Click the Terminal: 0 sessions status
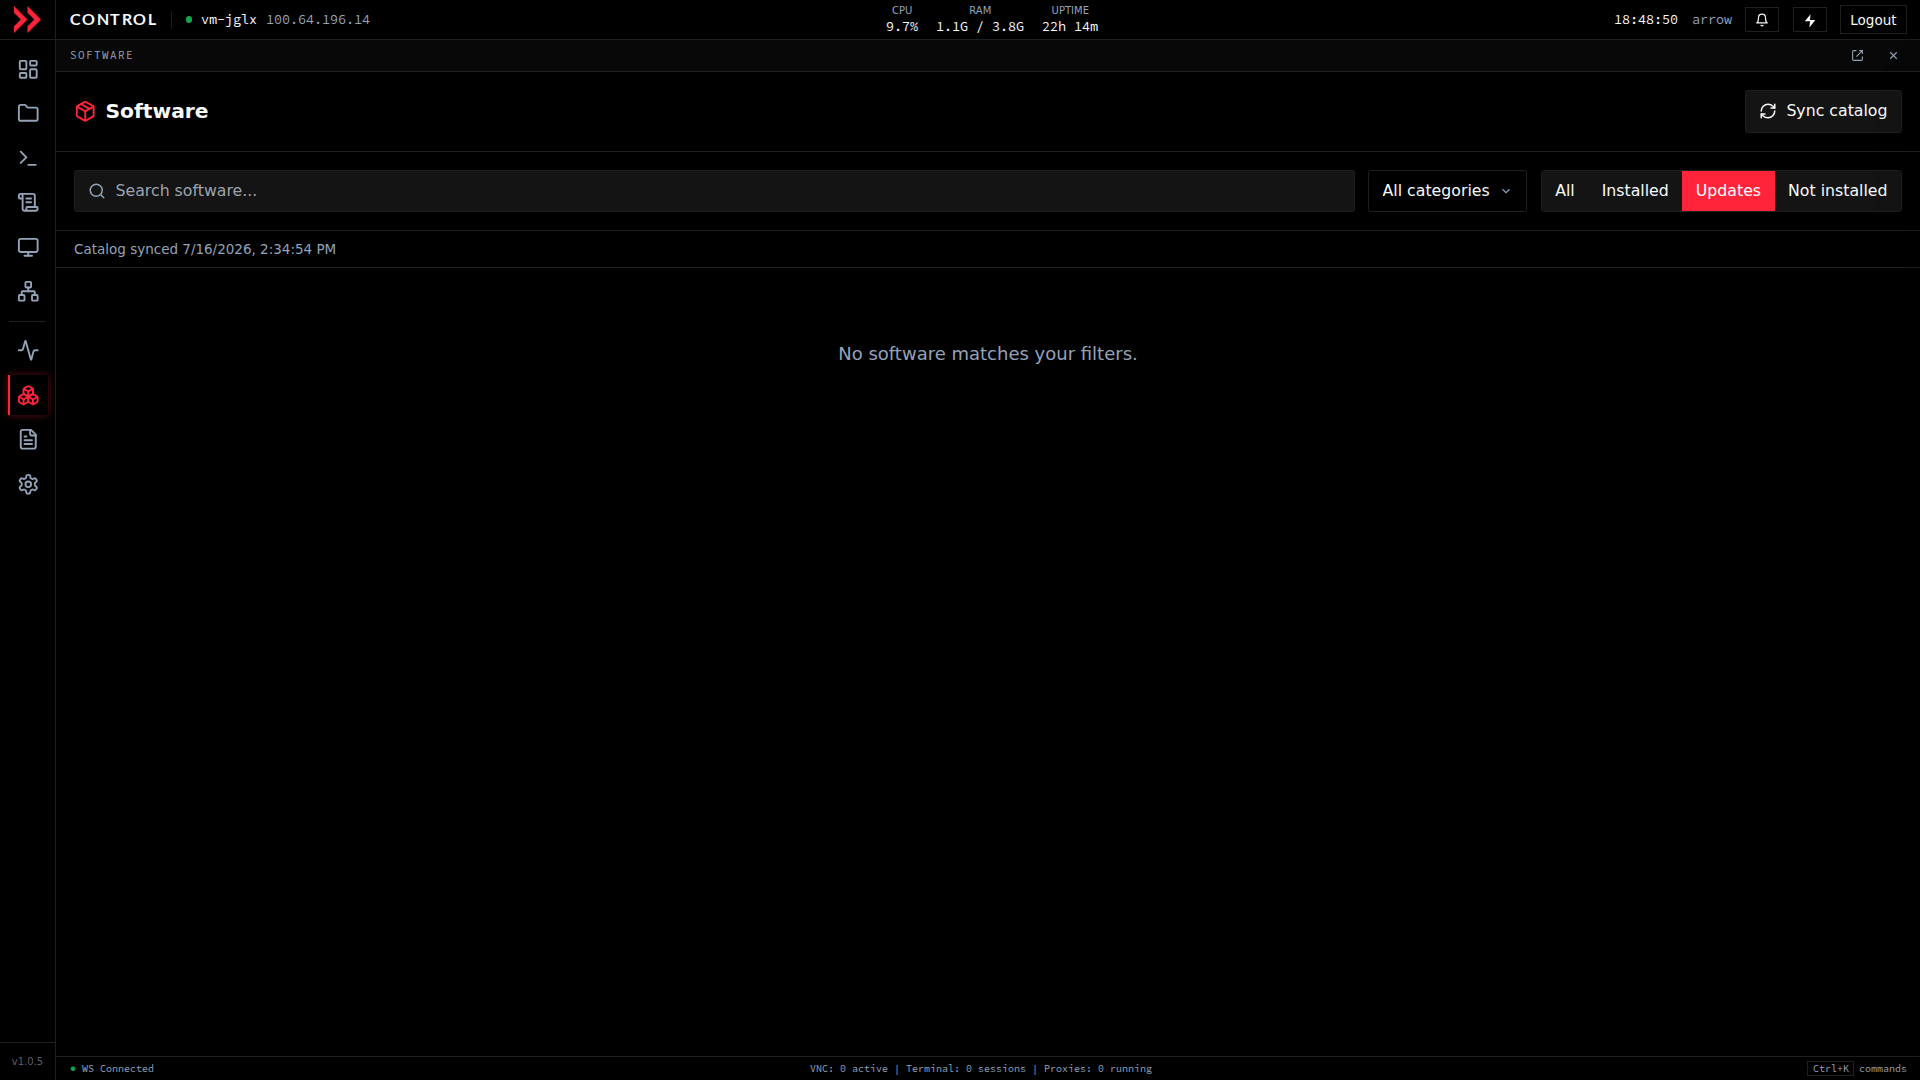1920x1080 pixels. pyautogui.click(x=966, y=1069)
